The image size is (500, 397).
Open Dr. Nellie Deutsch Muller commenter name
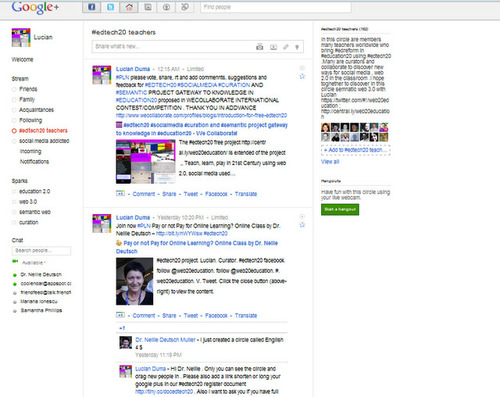tap(165, 340)
